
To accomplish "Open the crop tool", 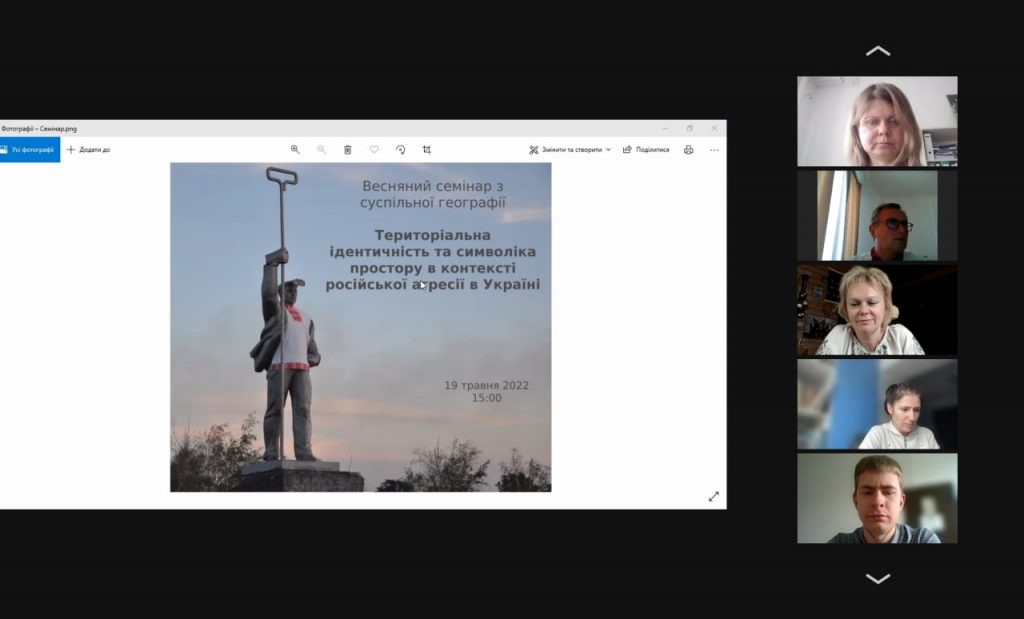I will pos(427,150).
